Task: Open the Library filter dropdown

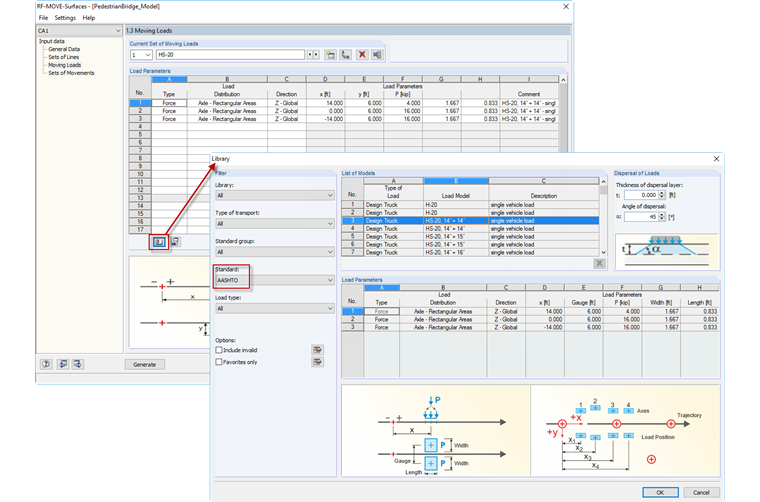Action: (275, 195)
